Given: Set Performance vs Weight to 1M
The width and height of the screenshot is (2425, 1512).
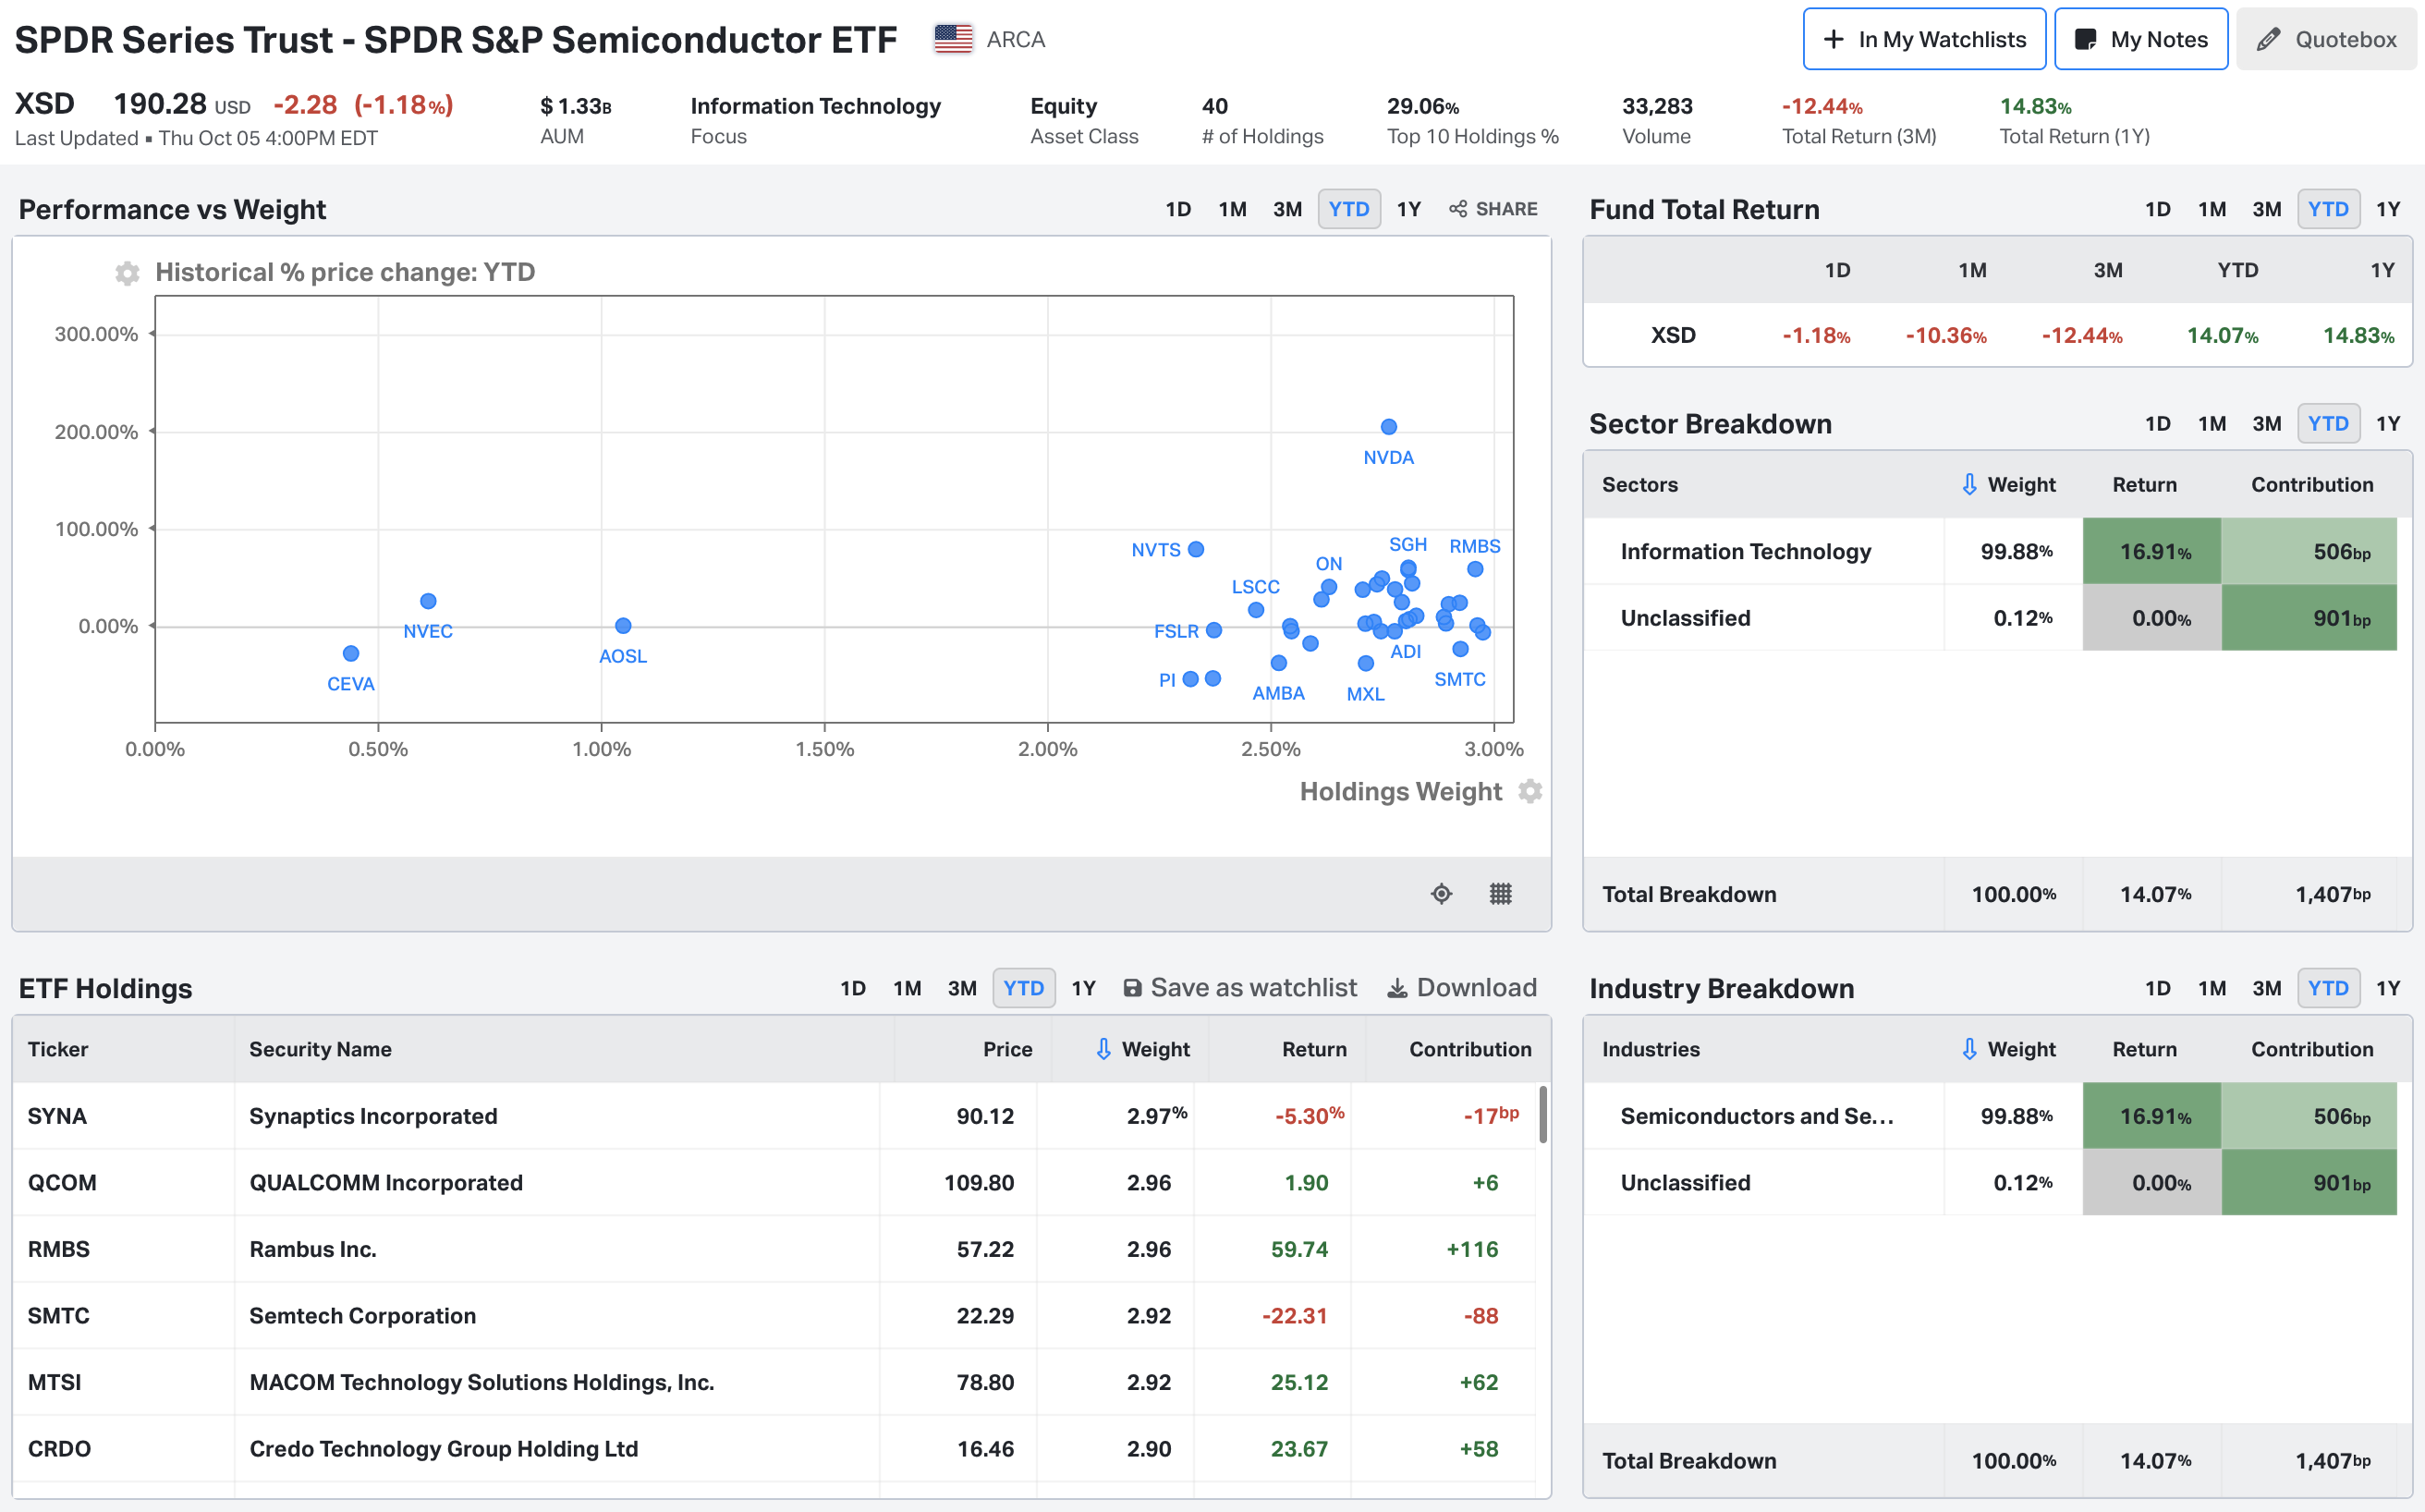Looking at the screenshot, I should click(x=1232, y=209).
